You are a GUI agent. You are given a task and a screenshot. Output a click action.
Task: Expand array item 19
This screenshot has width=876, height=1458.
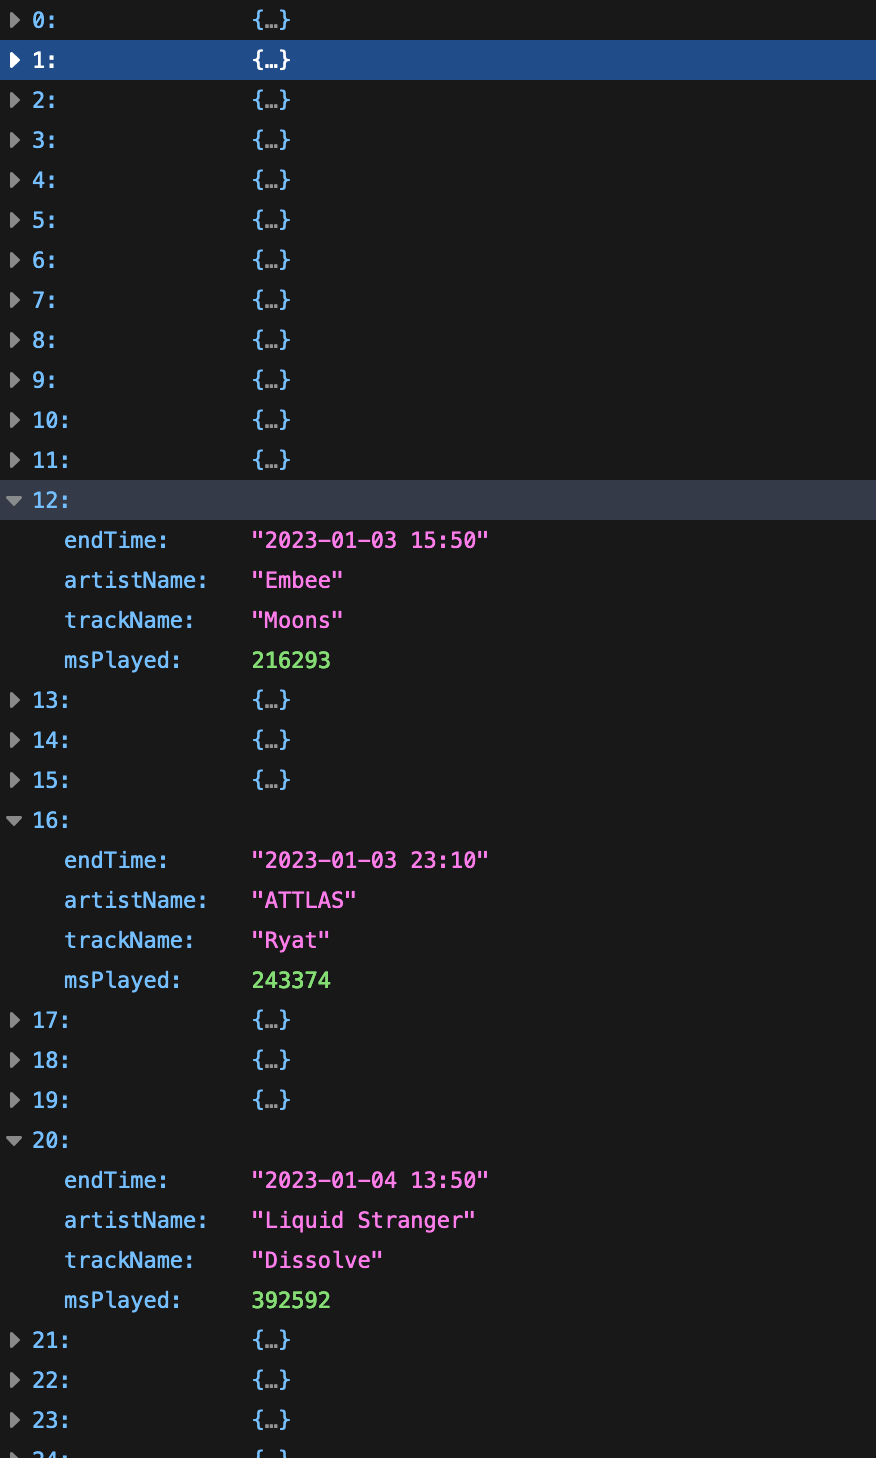click(15, 1100)
